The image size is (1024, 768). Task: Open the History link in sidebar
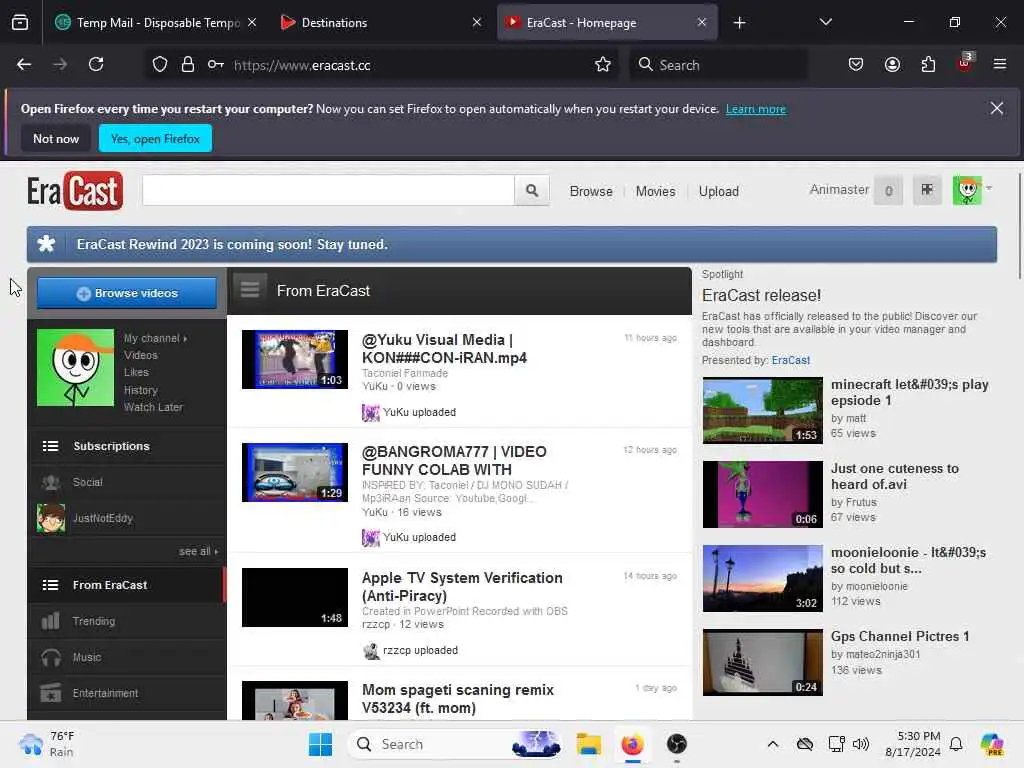click(140, 390)
